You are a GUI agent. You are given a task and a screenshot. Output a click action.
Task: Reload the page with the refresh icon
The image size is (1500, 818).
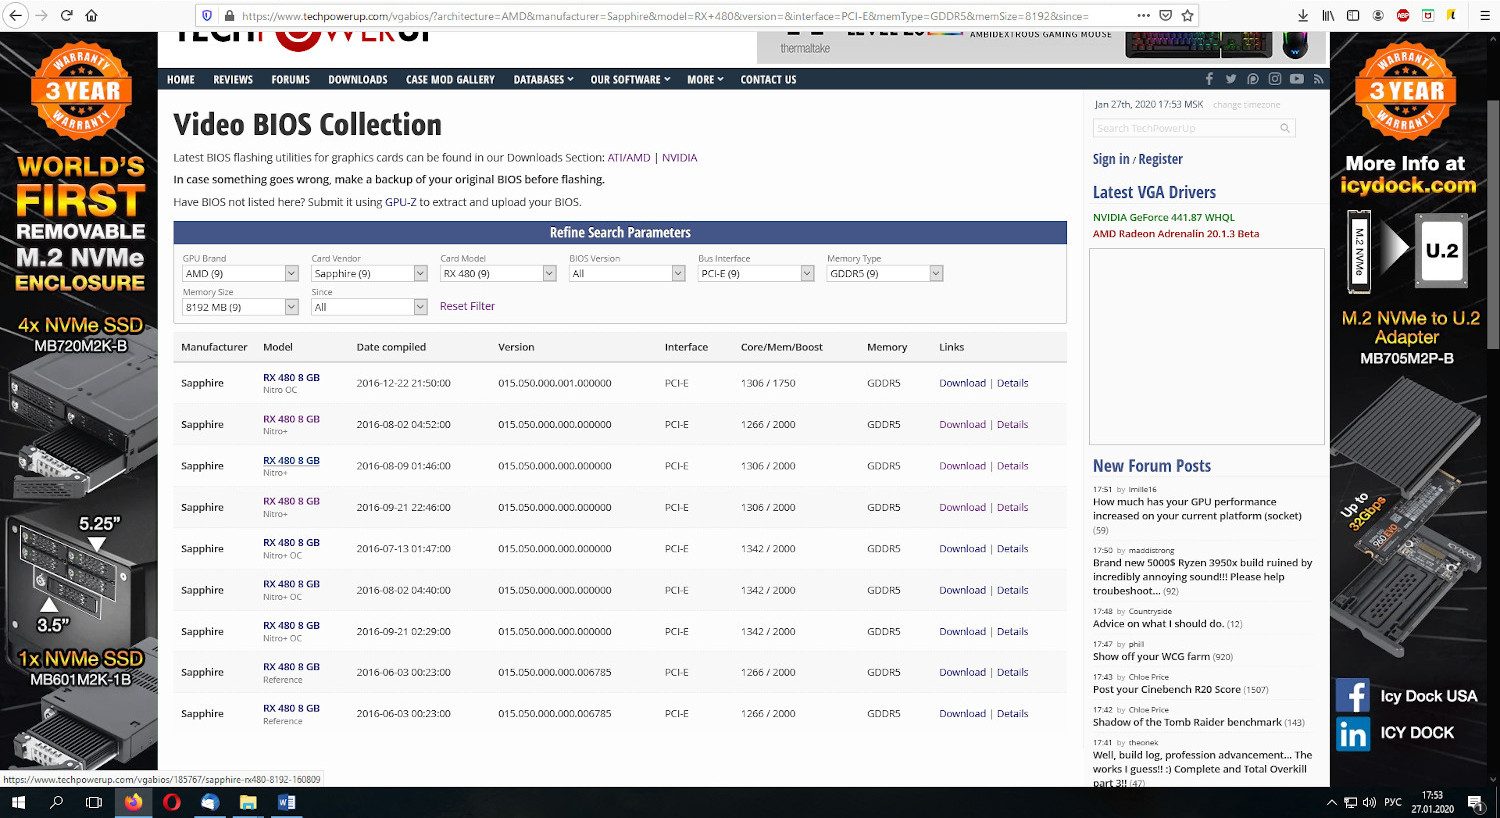[66, 15]
